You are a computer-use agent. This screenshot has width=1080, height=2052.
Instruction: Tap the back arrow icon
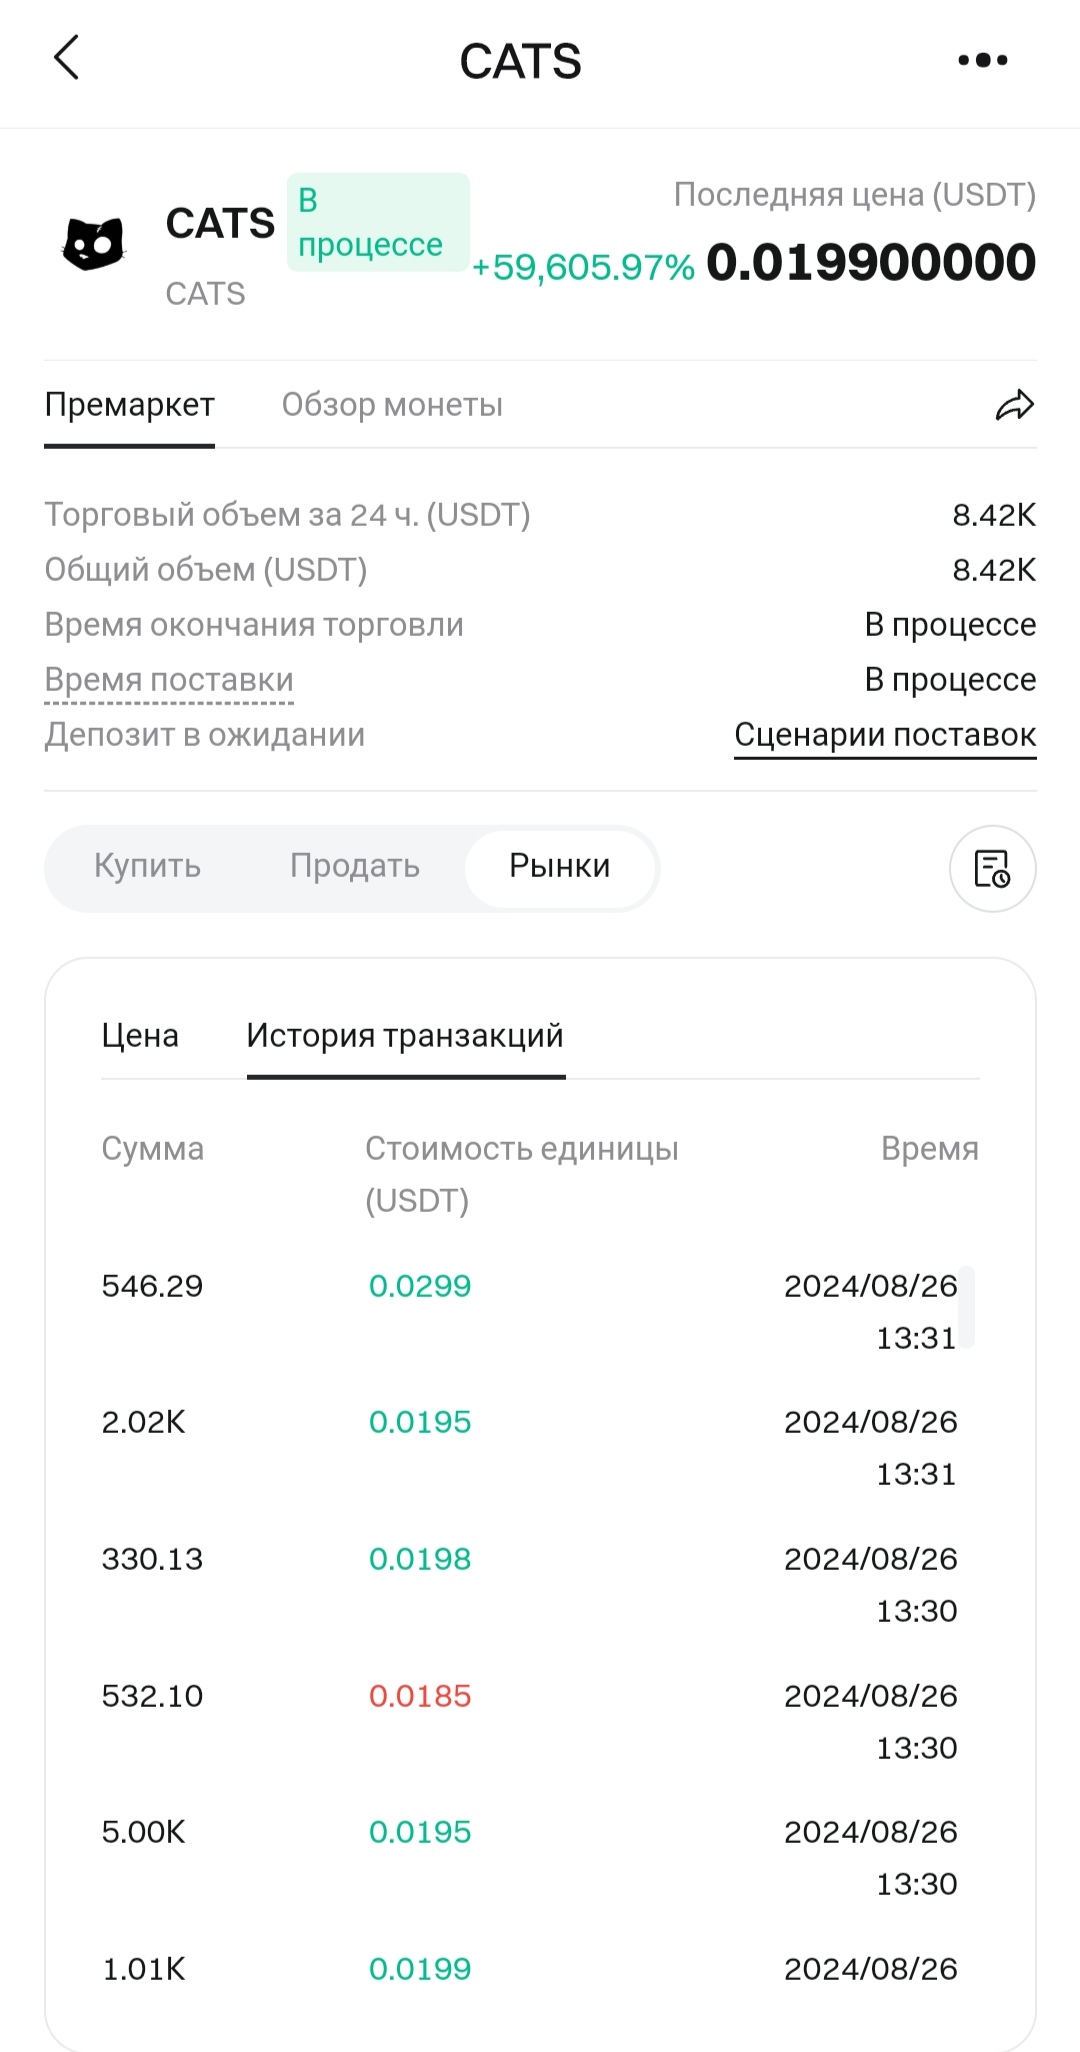tap(66, 58)
